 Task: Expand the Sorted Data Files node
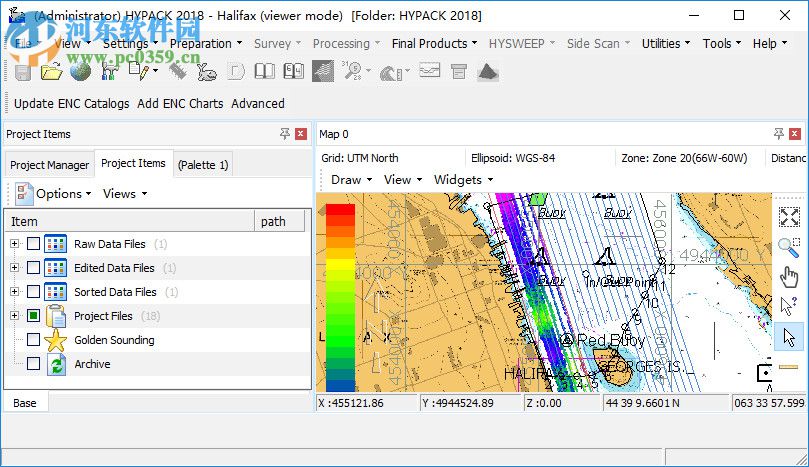14,292
